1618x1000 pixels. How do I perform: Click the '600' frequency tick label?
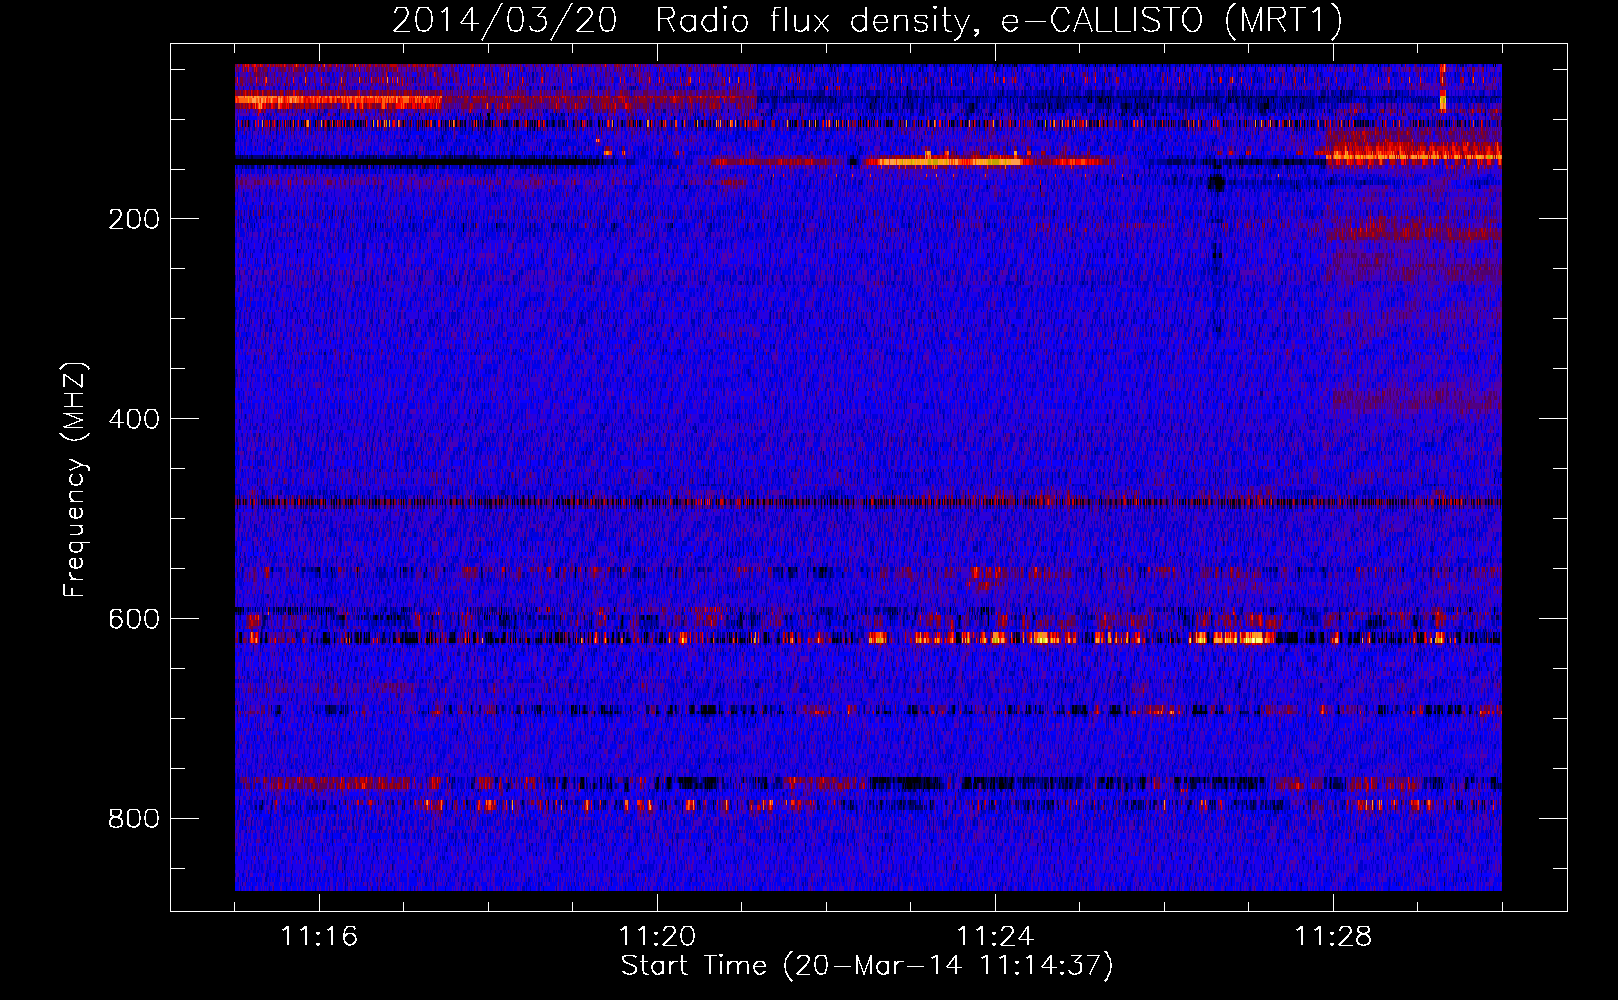[134, 619]
